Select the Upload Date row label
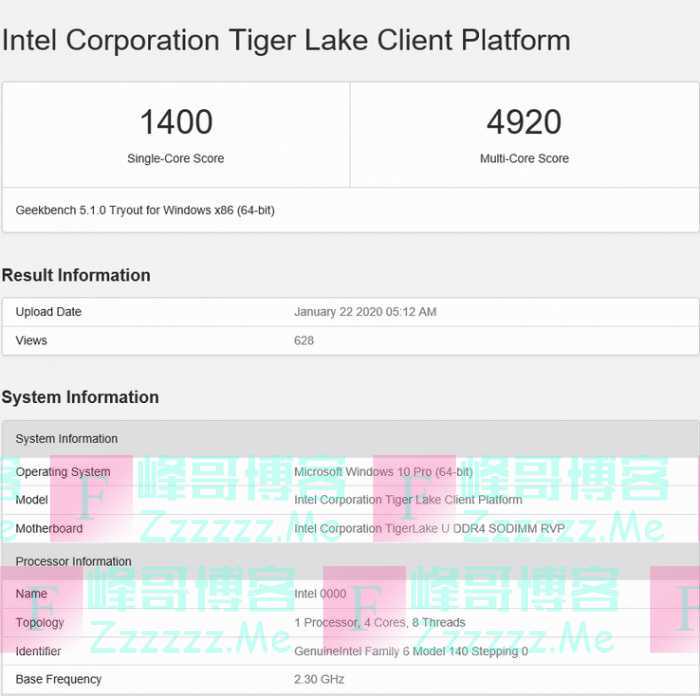The image size is (700, 696). [49, 312]
